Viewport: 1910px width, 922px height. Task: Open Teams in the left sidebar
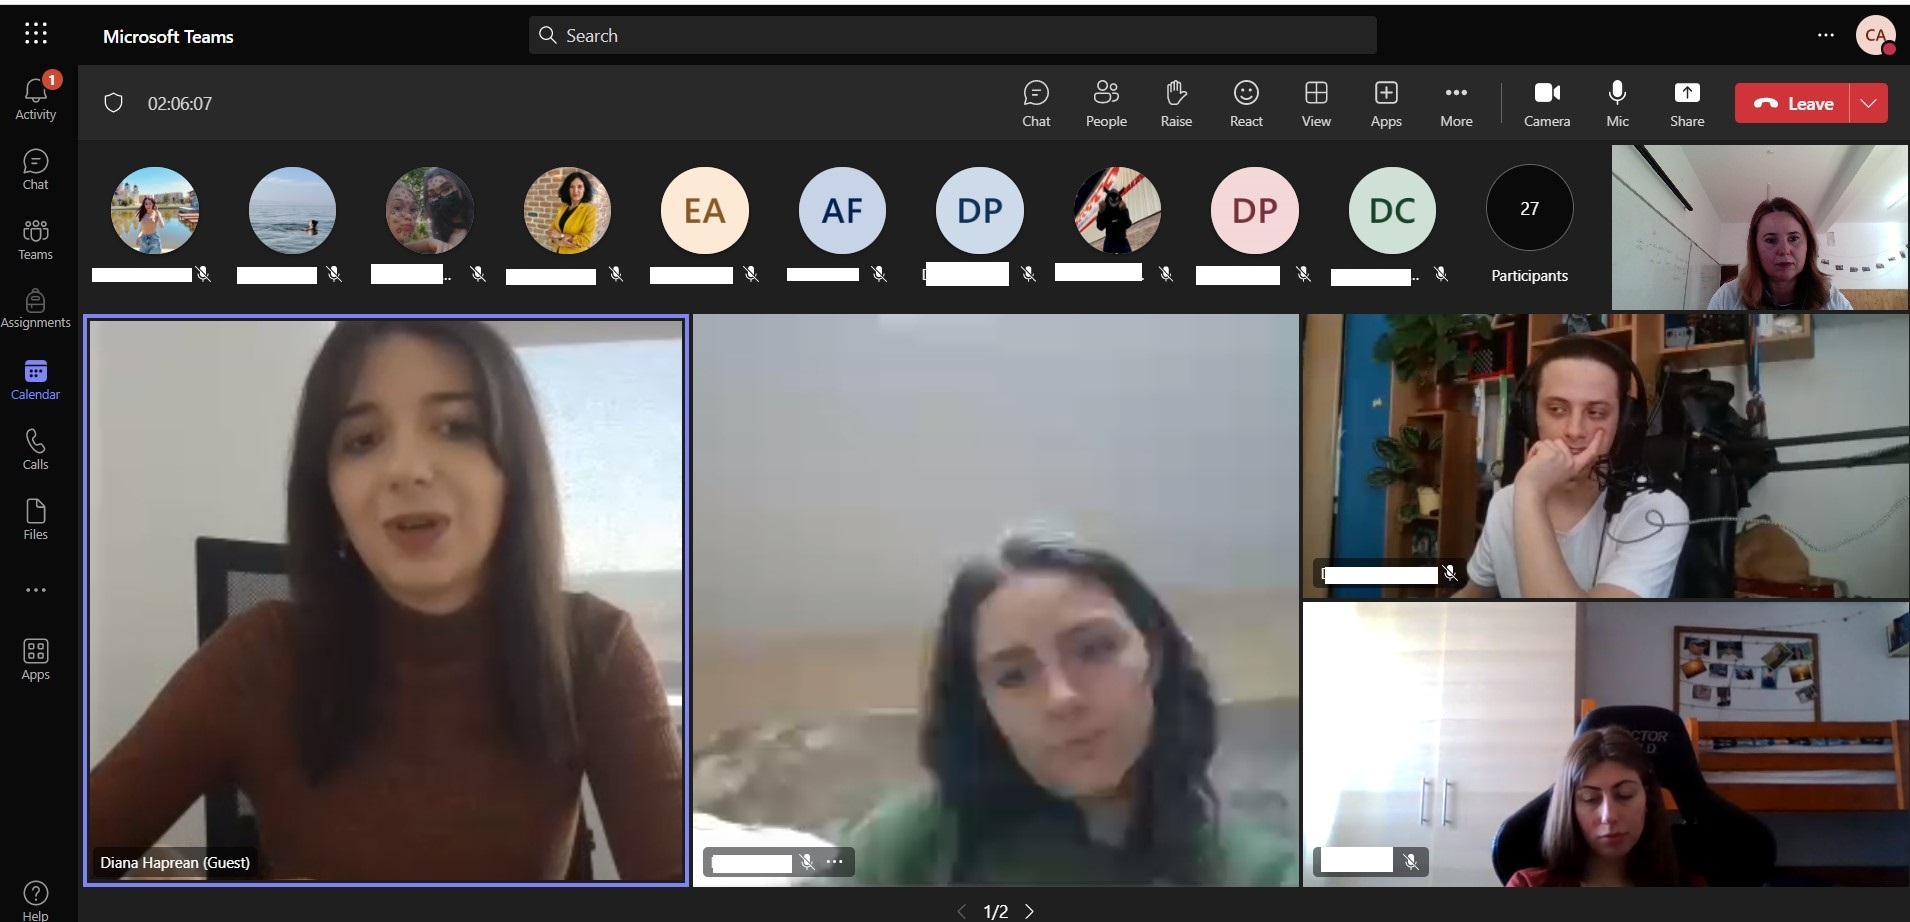pyautogui.click(x=35, y=240)
